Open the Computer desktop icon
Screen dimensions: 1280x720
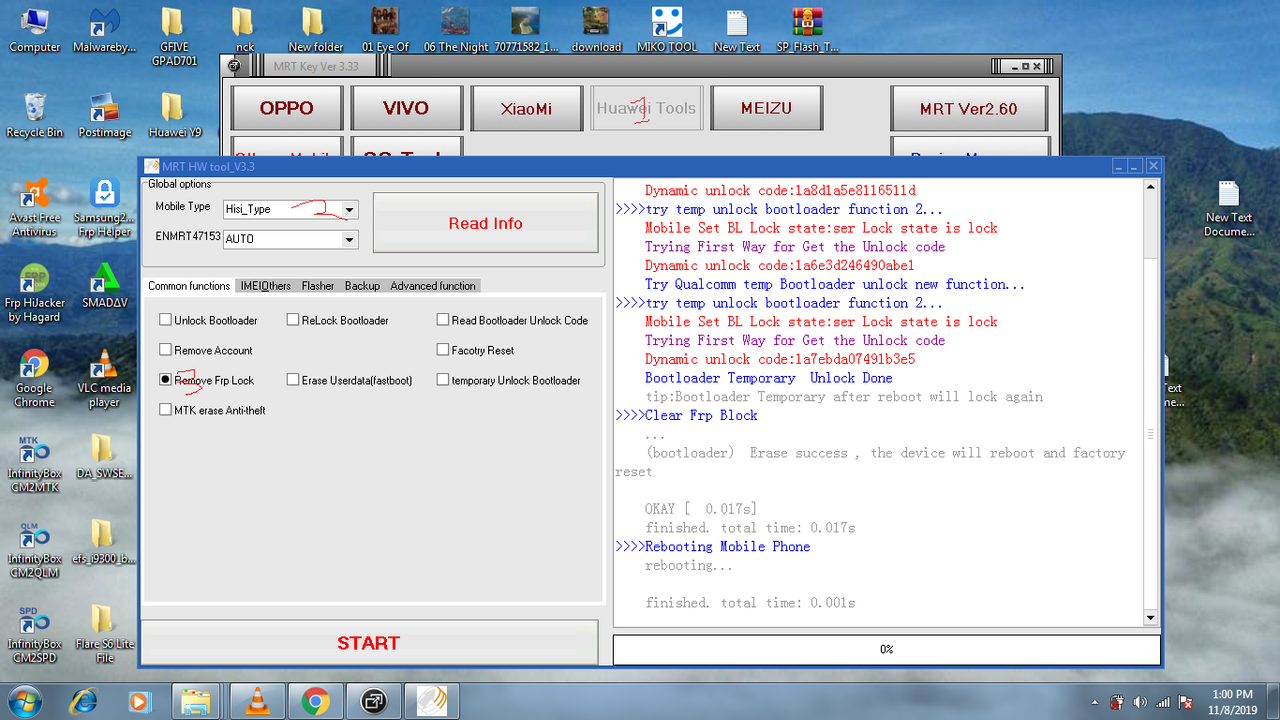point(35,30)
